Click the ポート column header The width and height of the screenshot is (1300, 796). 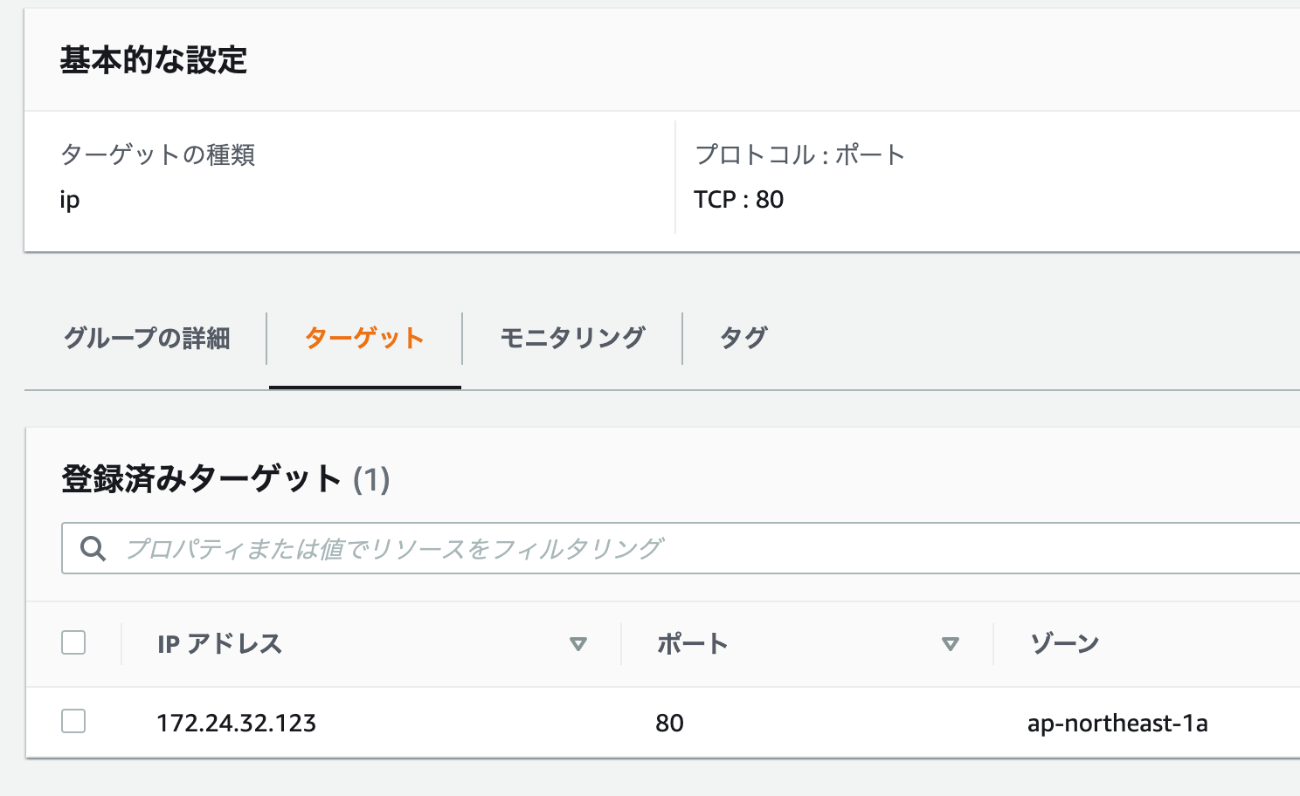[x=692, y=644]
